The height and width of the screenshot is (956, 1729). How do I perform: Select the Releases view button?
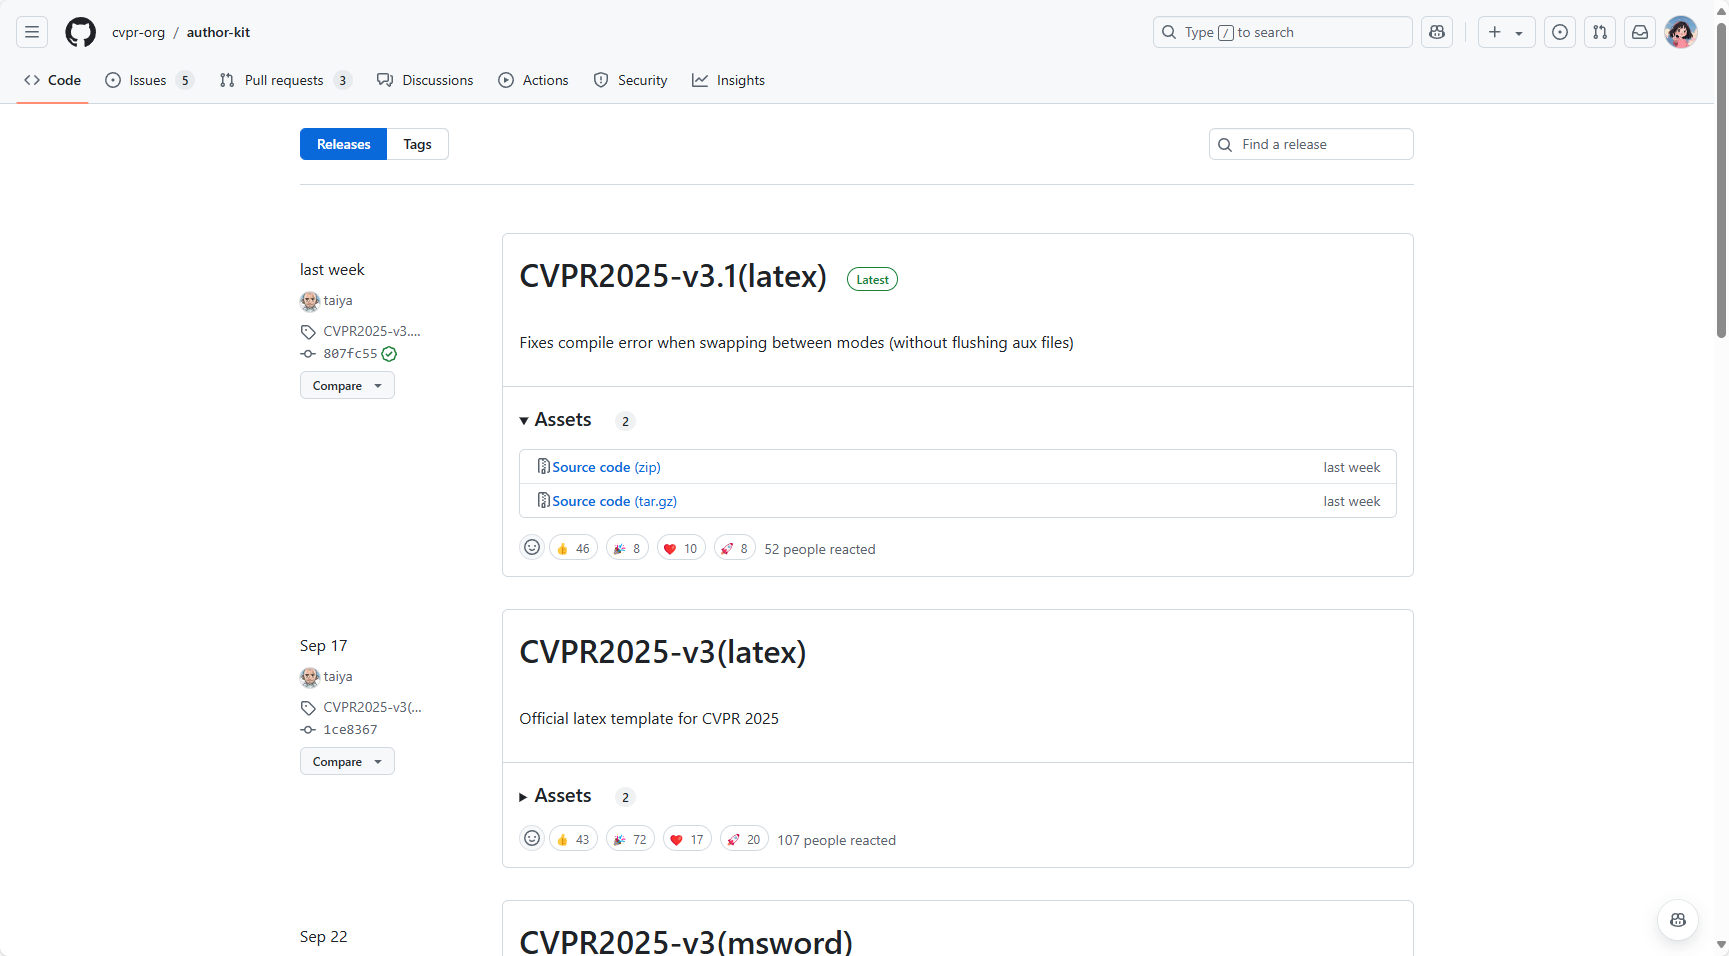(343, 144)
